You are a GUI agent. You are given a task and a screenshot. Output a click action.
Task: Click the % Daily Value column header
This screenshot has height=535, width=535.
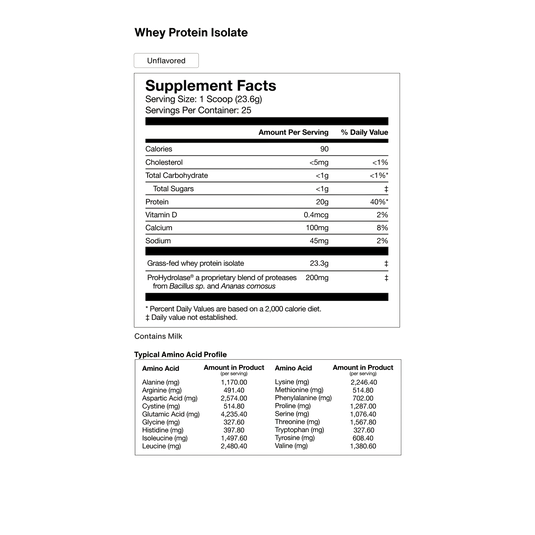364,132
